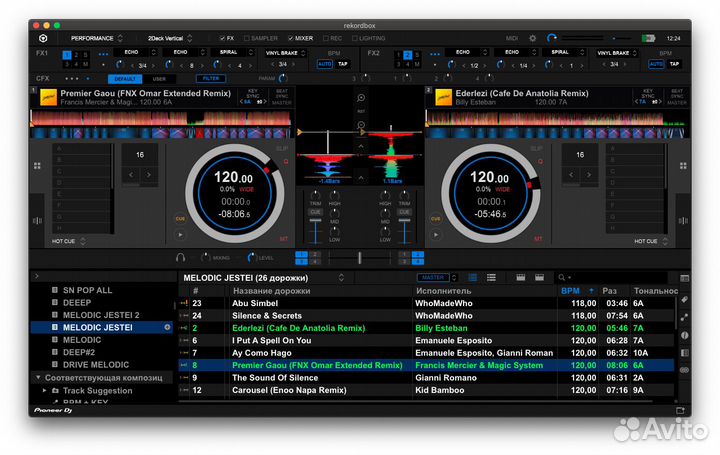
Task: Click the headphones icon below the decks
Action: click(179, 258)
